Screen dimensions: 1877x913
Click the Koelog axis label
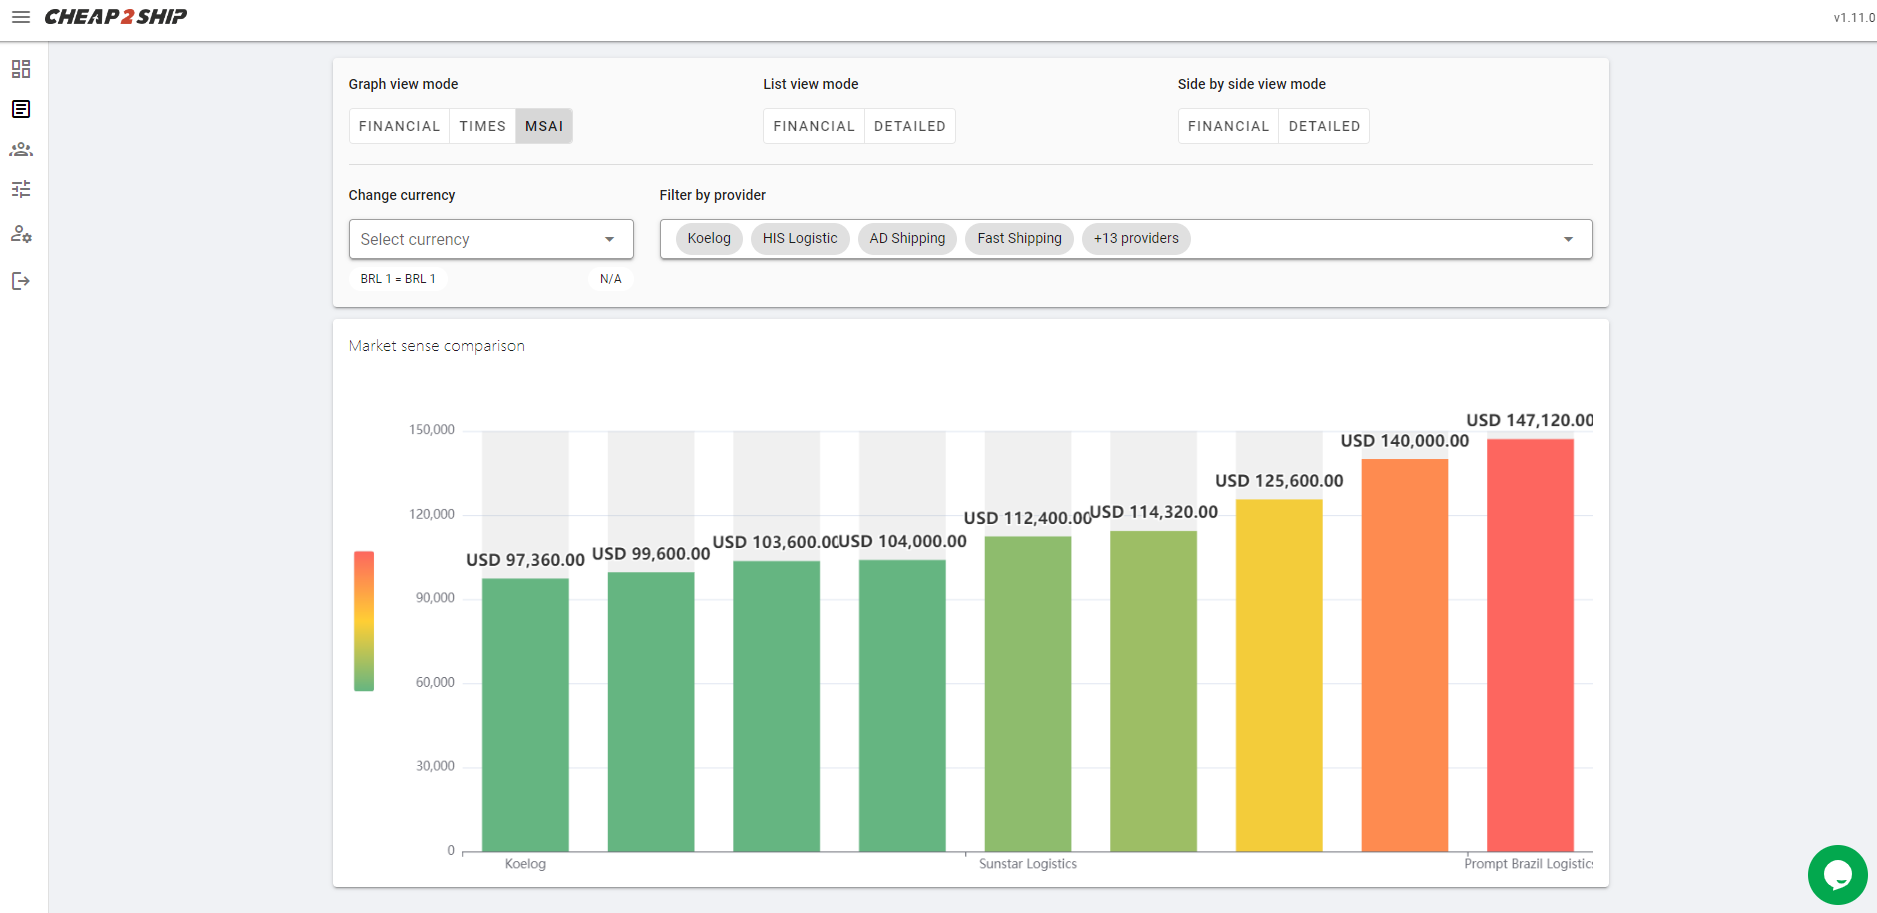pos(525,864)
